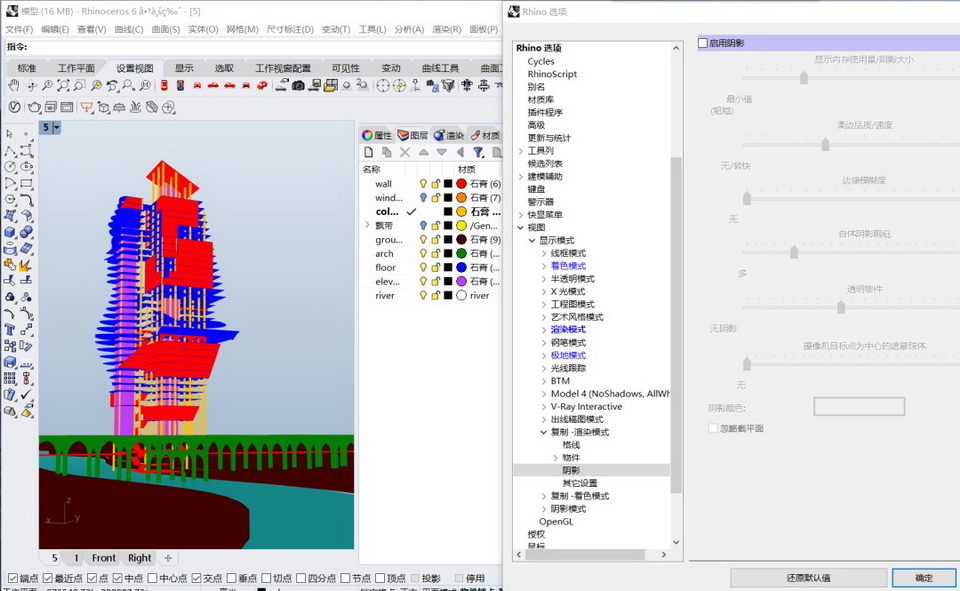Toggle the lock icon for wall layer
960x591 pixels.
point(435,184)
